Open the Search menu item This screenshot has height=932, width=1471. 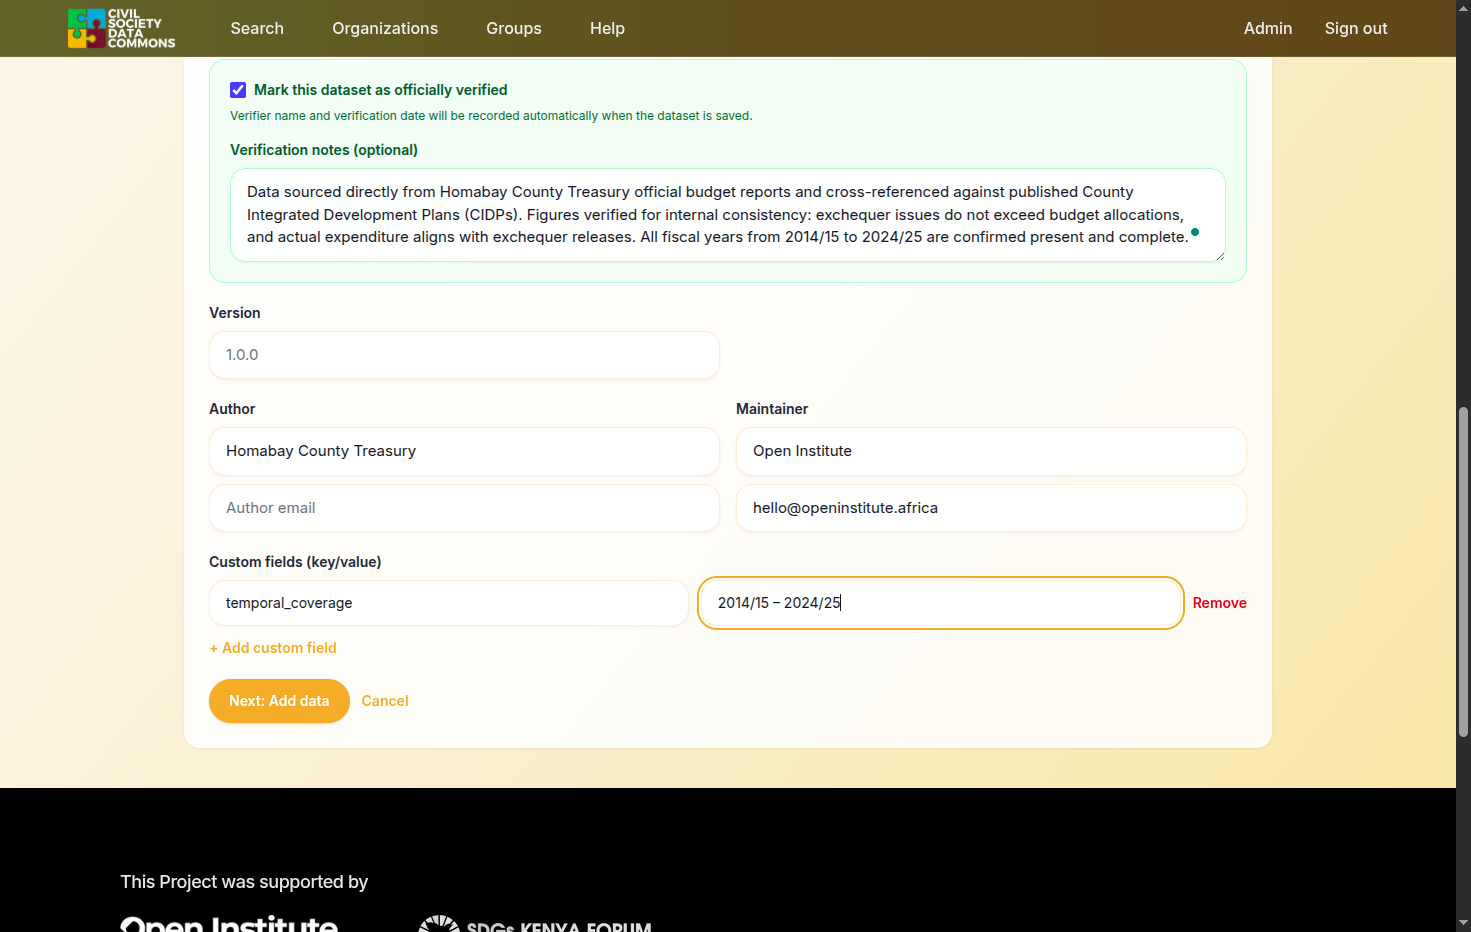point(257,28)
